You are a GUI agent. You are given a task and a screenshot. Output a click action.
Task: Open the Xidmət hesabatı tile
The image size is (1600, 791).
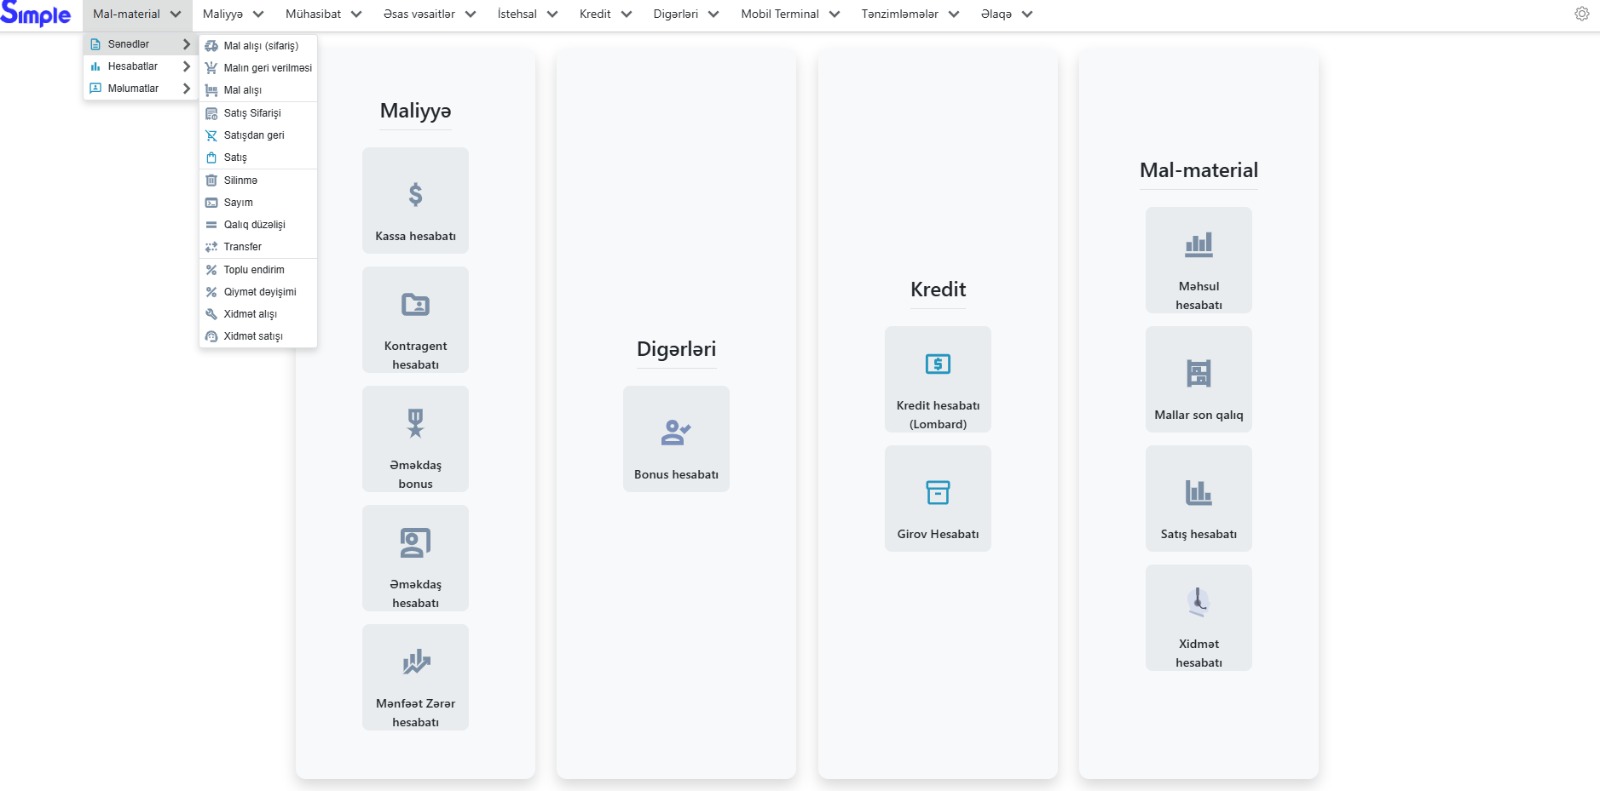tap(1198, 618)
